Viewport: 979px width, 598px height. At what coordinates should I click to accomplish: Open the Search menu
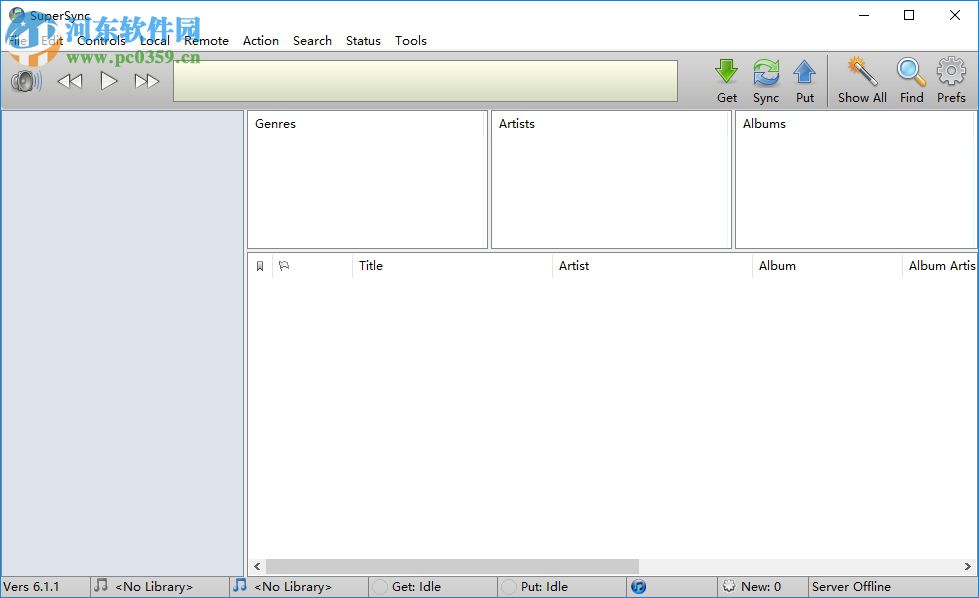click(x=312, y=41)
